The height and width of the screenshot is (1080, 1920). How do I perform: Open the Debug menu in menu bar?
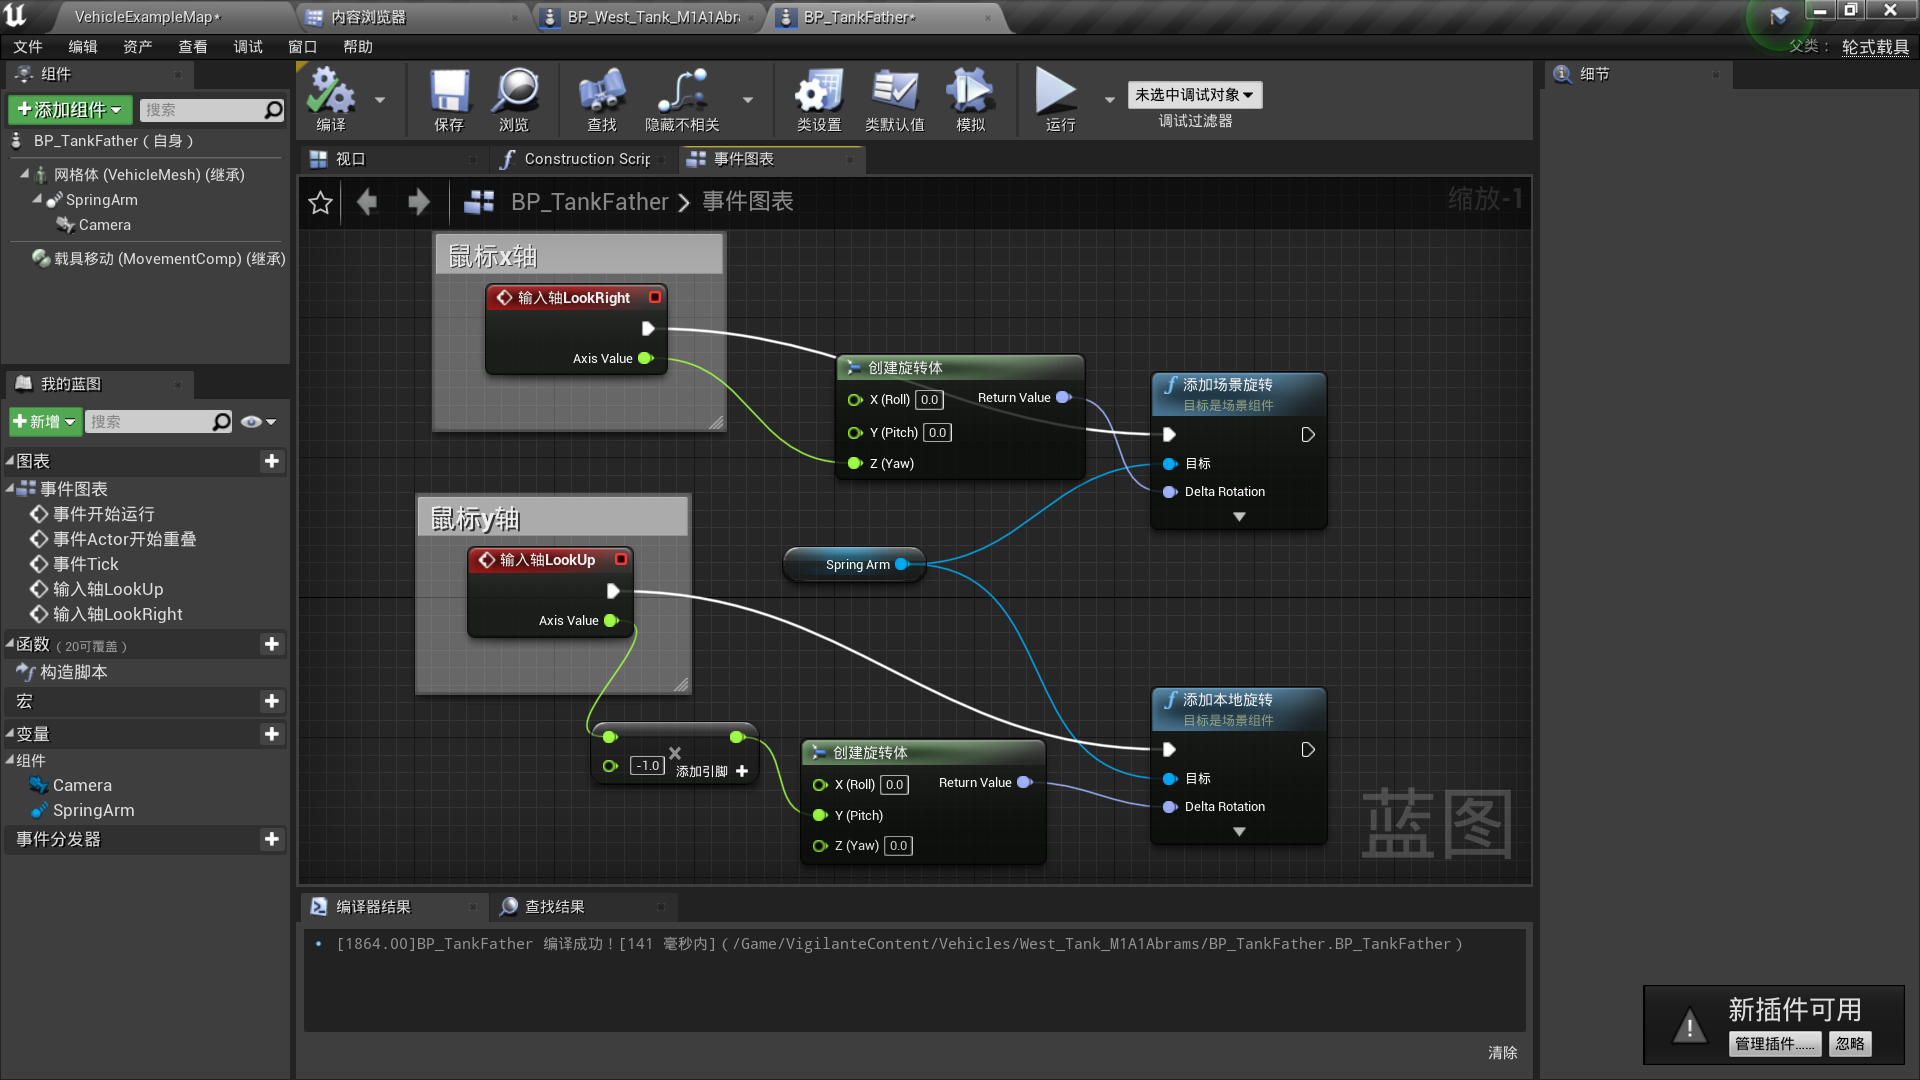247,47
